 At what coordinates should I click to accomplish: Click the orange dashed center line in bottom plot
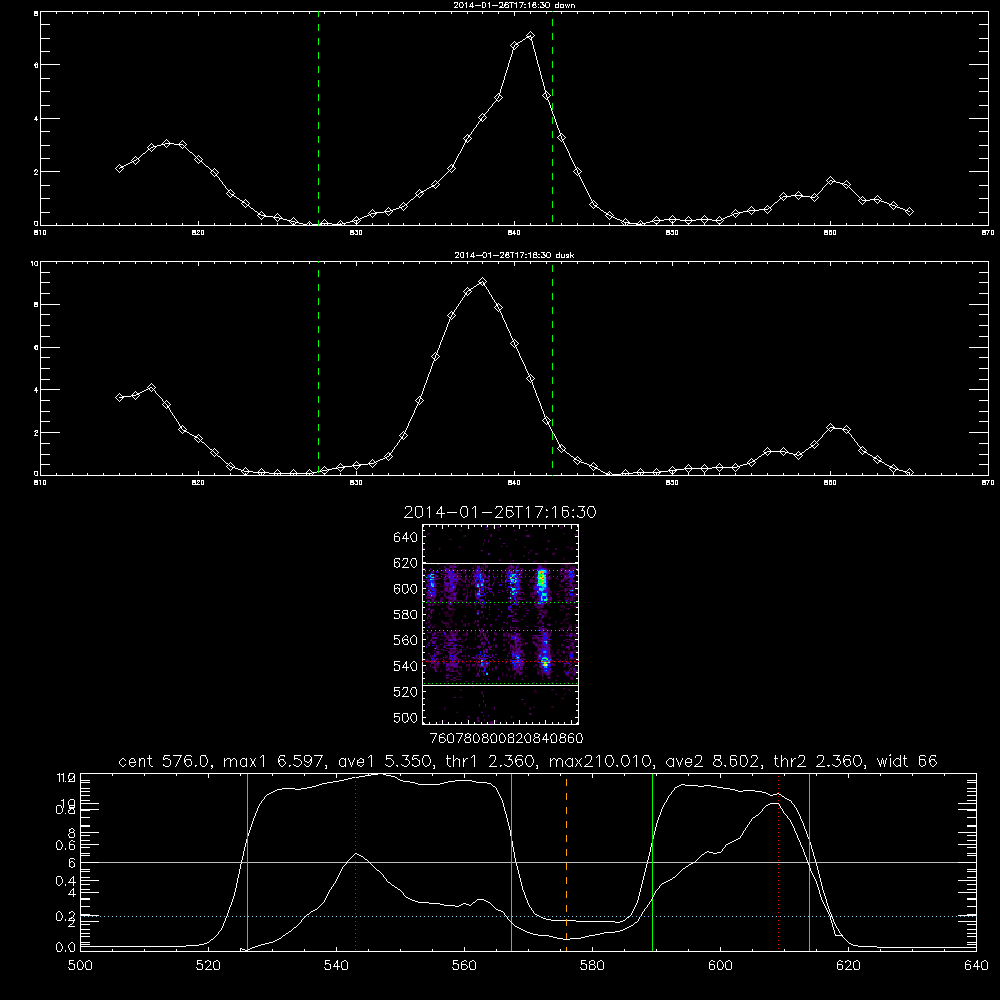pyautogui.click(x=566, y=861)
